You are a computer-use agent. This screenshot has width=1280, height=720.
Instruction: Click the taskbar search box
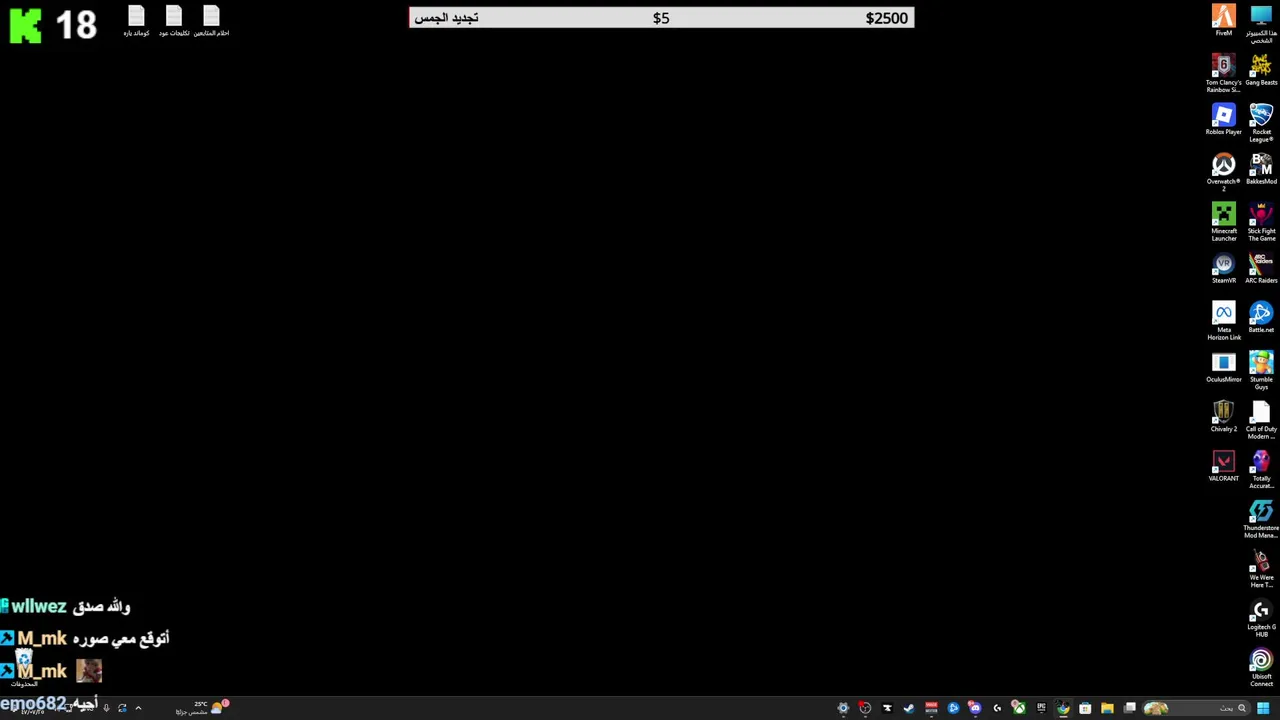1196,708
